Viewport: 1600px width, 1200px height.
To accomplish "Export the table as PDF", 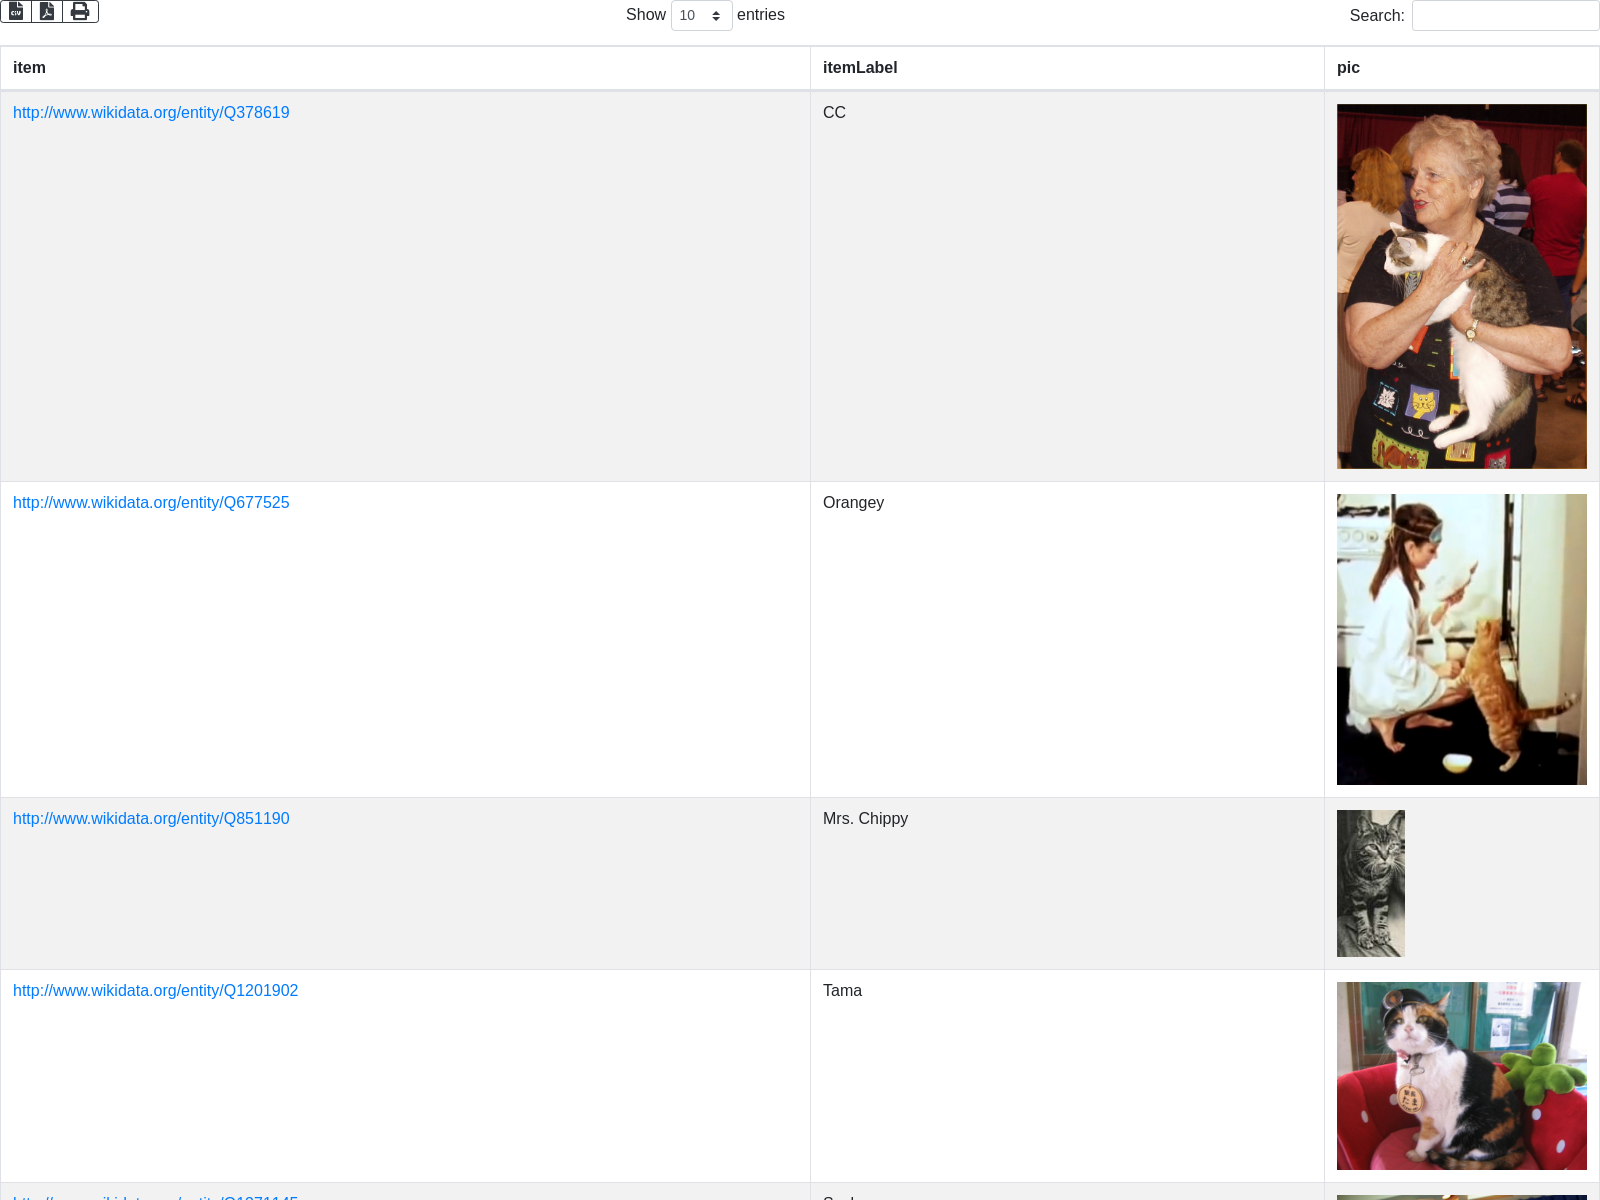I will (47, 11).
